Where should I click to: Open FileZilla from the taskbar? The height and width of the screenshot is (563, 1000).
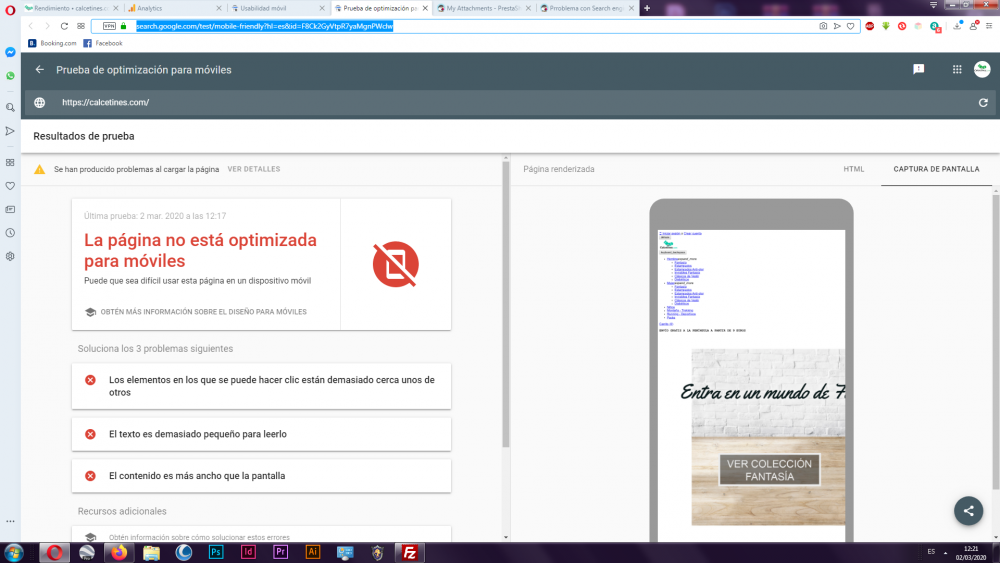coord(409,552)
